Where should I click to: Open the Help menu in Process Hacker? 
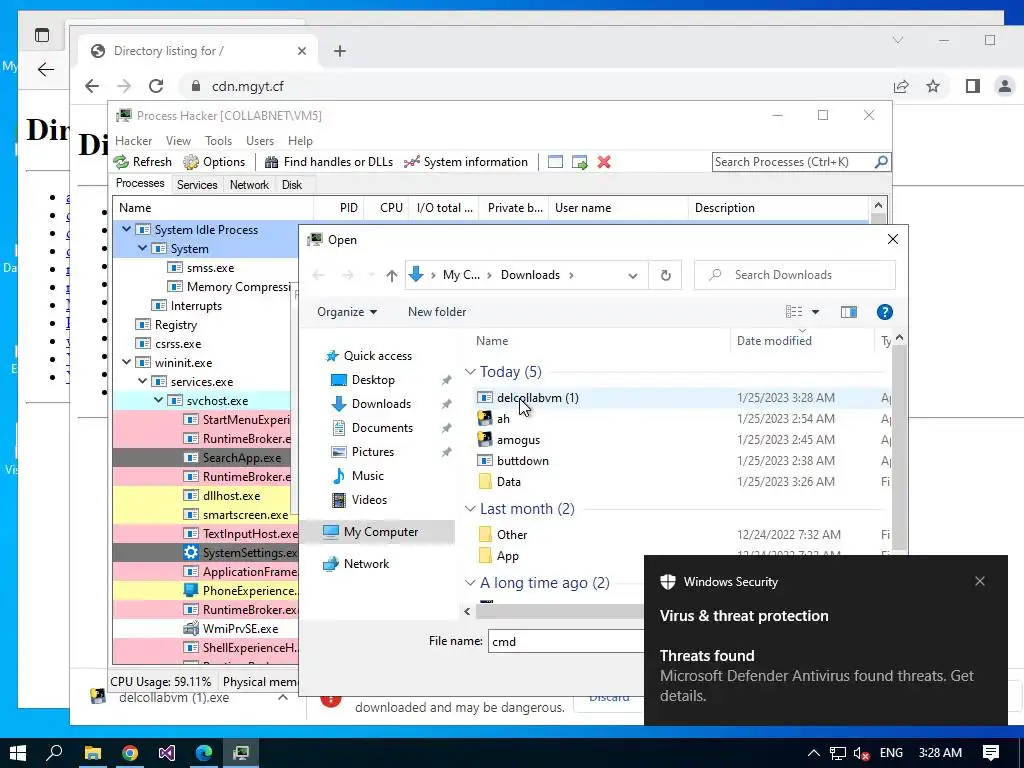coord(300,141)
